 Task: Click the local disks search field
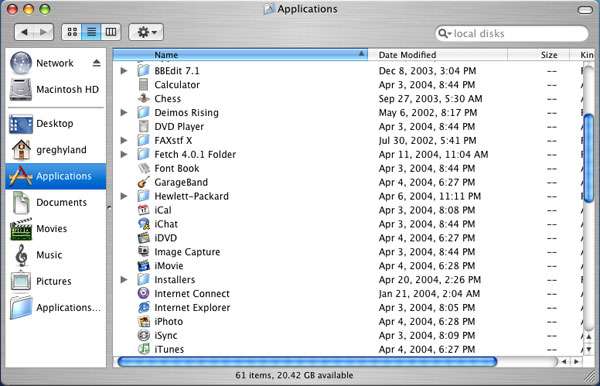click(511, 34)
